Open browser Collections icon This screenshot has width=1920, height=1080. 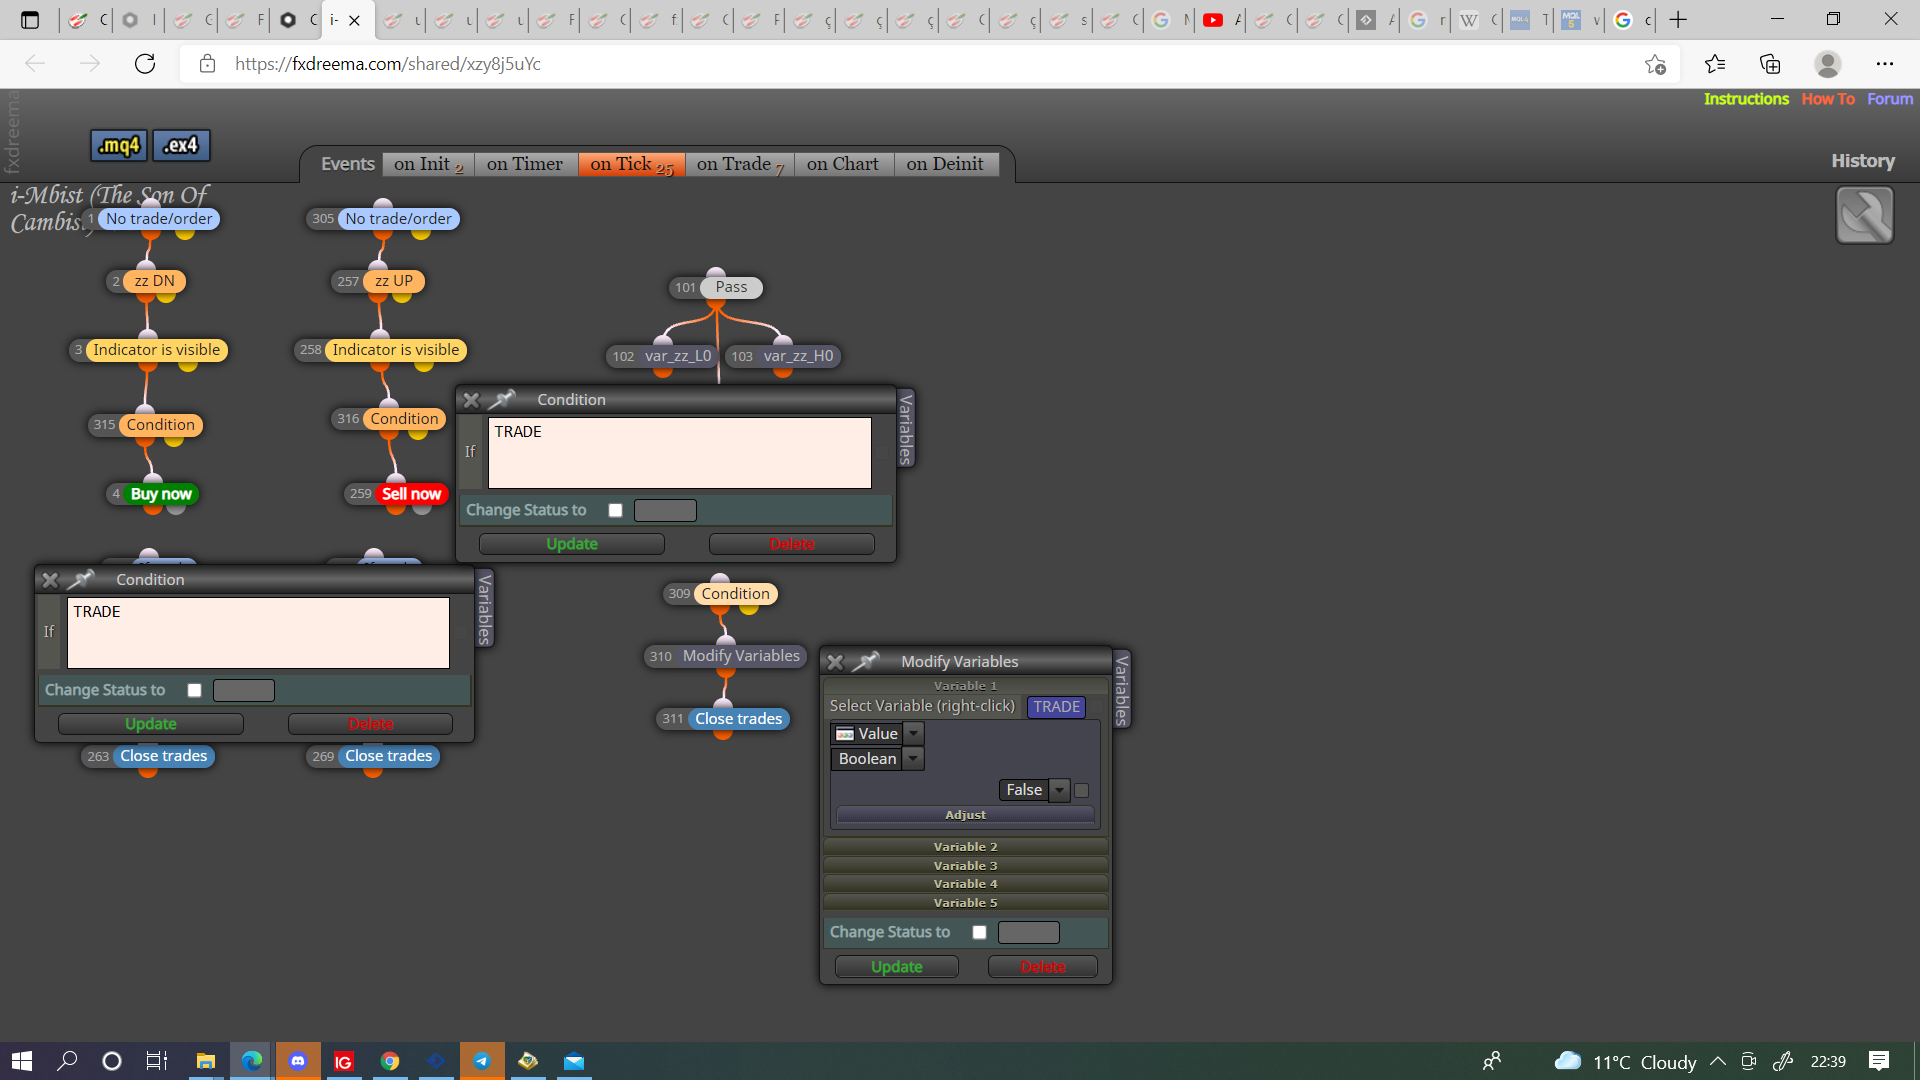pos(1770,64)
